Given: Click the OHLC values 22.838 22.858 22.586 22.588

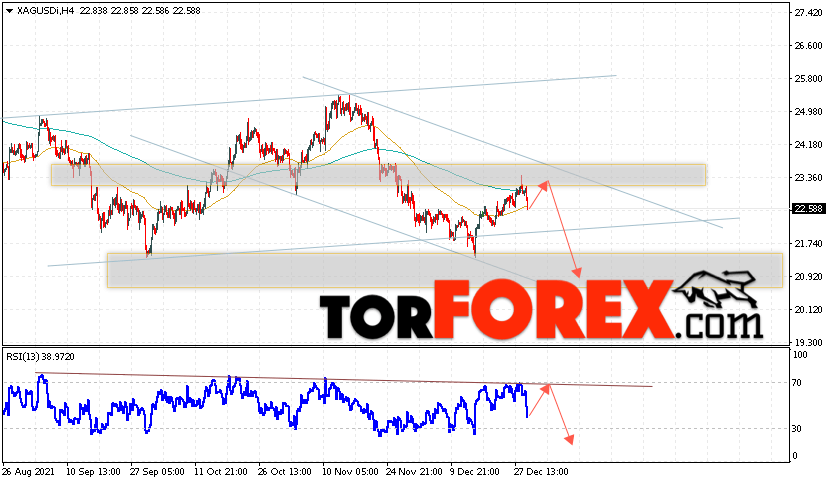Looking at the screenshot, I should [x=140, y=11].
